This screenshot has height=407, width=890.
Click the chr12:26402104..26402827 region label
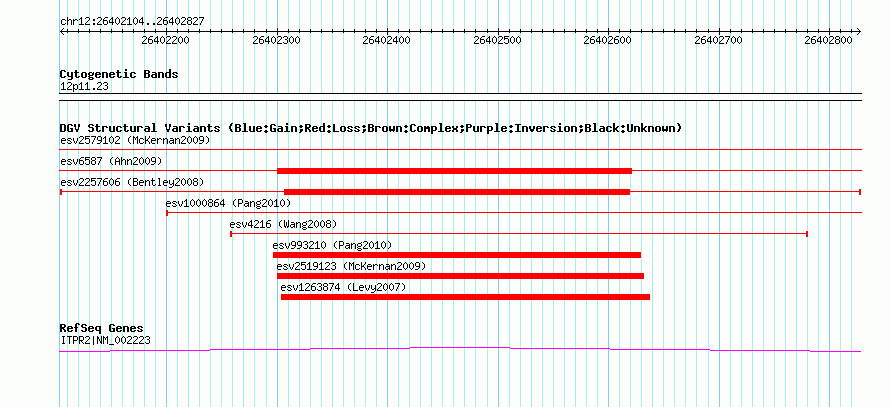(132, 21)
